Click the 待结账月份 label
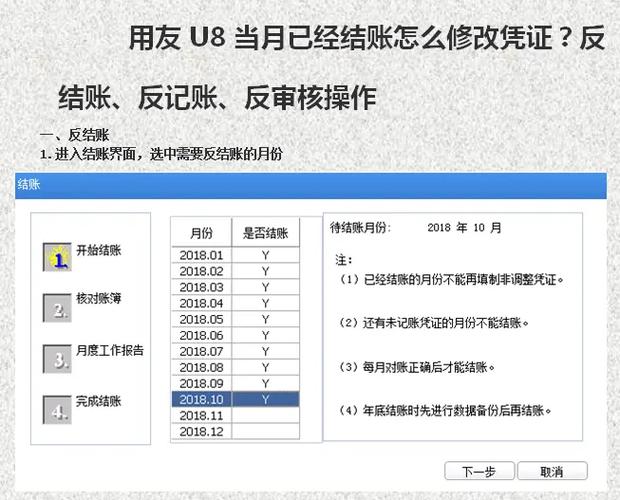Viewport: 620px width, 500px height. 361,228
